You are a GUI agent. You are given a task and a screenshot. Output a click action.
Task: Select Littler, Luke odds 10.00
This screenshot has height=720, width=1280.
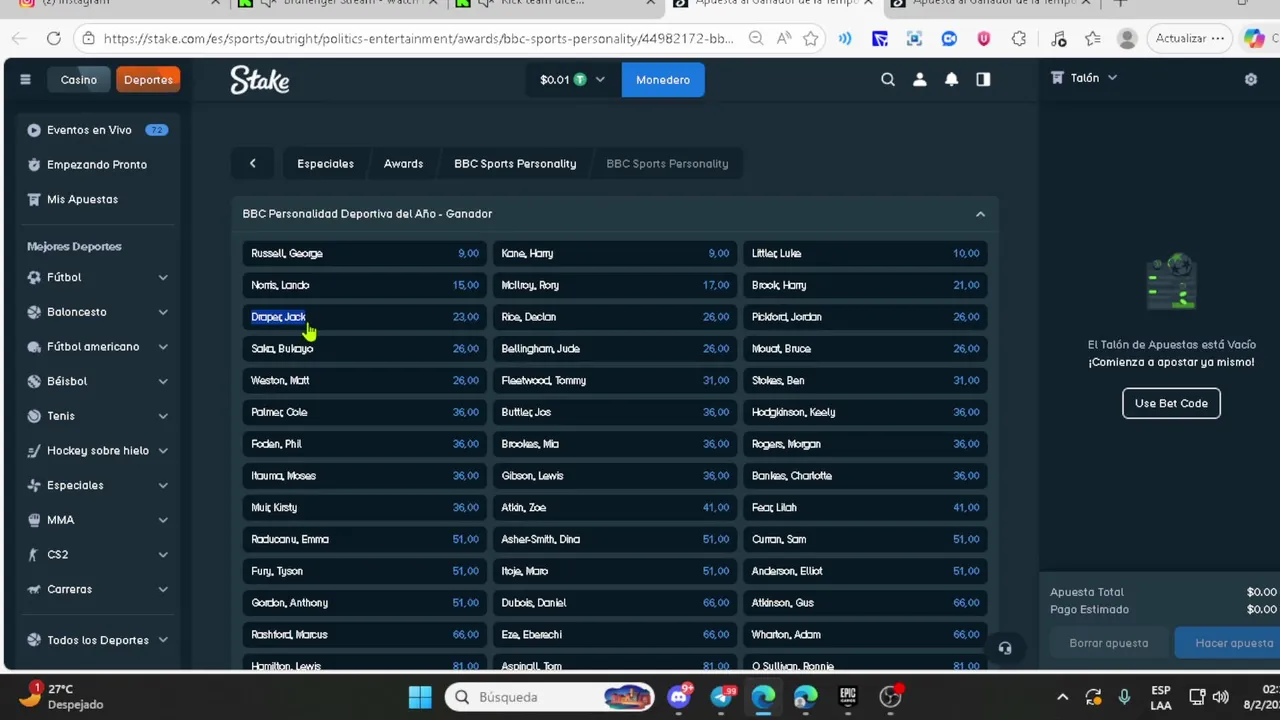click(865, 254)
